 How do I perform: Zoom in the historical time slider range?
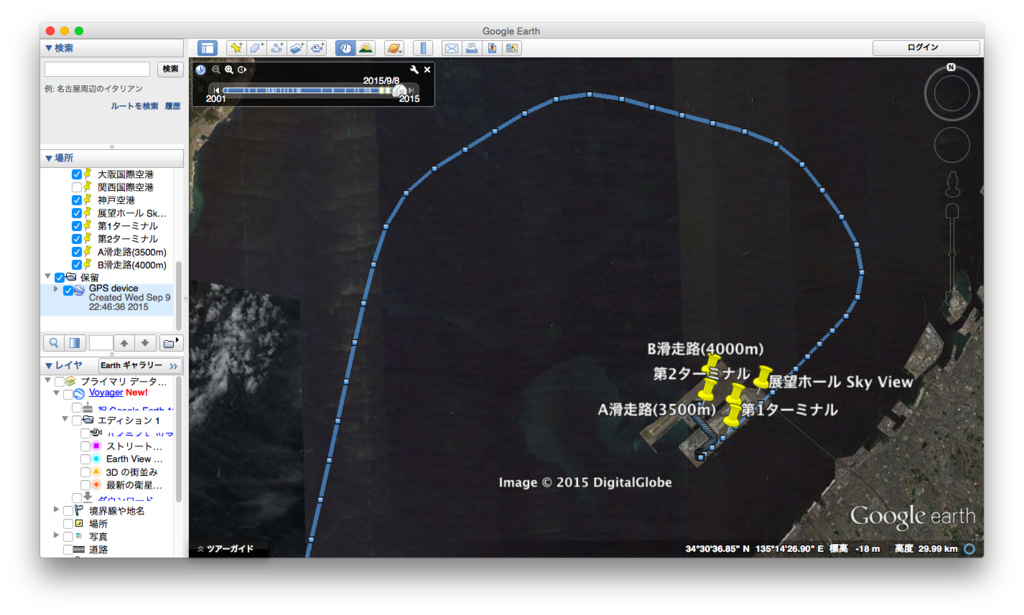(x=229, y=69)
